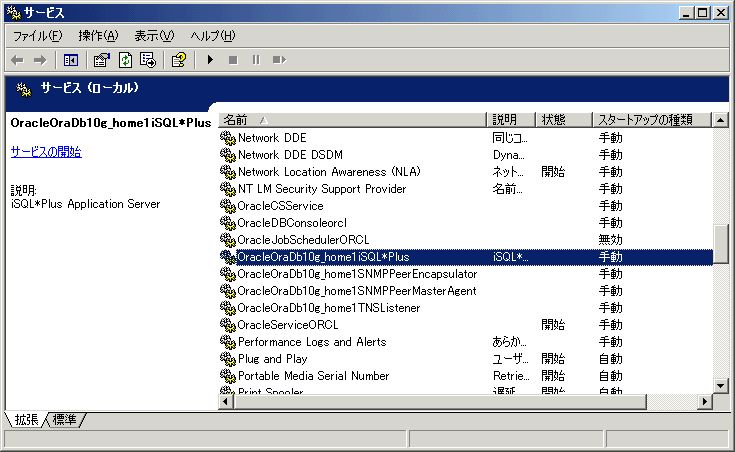Click the Help question mark toolbar icon
This screenshot has height=452, width=735.
(178, 60)
